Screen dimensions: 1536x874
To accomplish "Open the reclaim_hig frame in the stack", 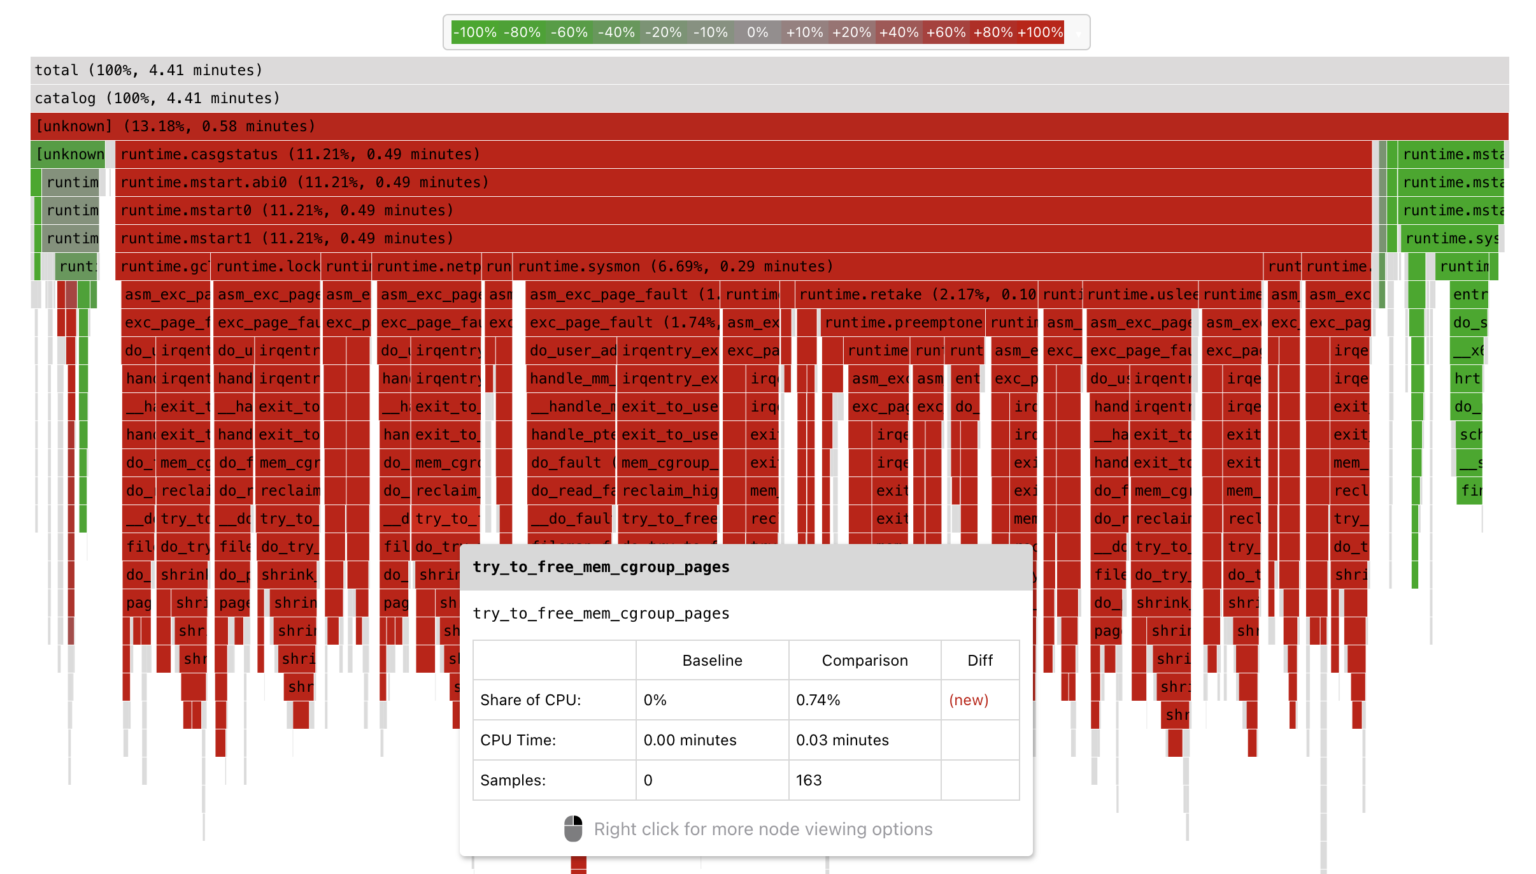I will point(668,490).
